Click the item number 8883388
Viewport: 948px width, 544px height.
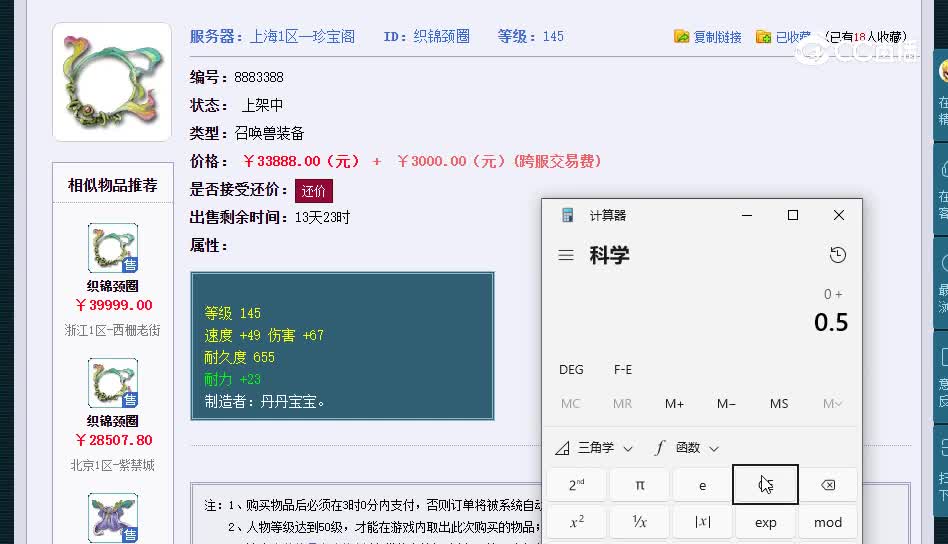[x=259, y=77]
